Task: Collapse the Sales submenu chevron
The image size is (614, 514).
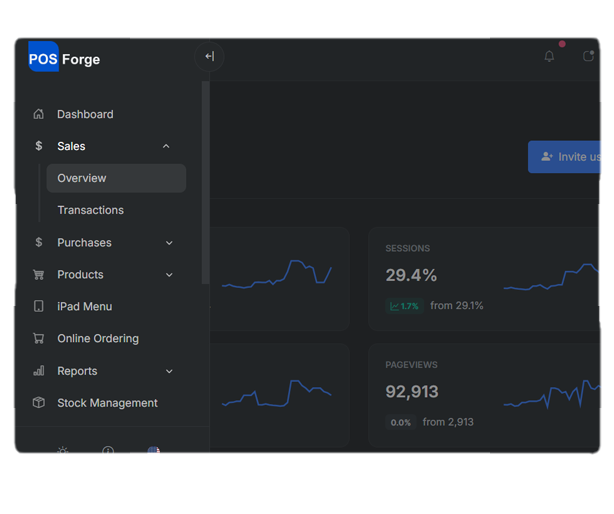Action: click(166, 147)
